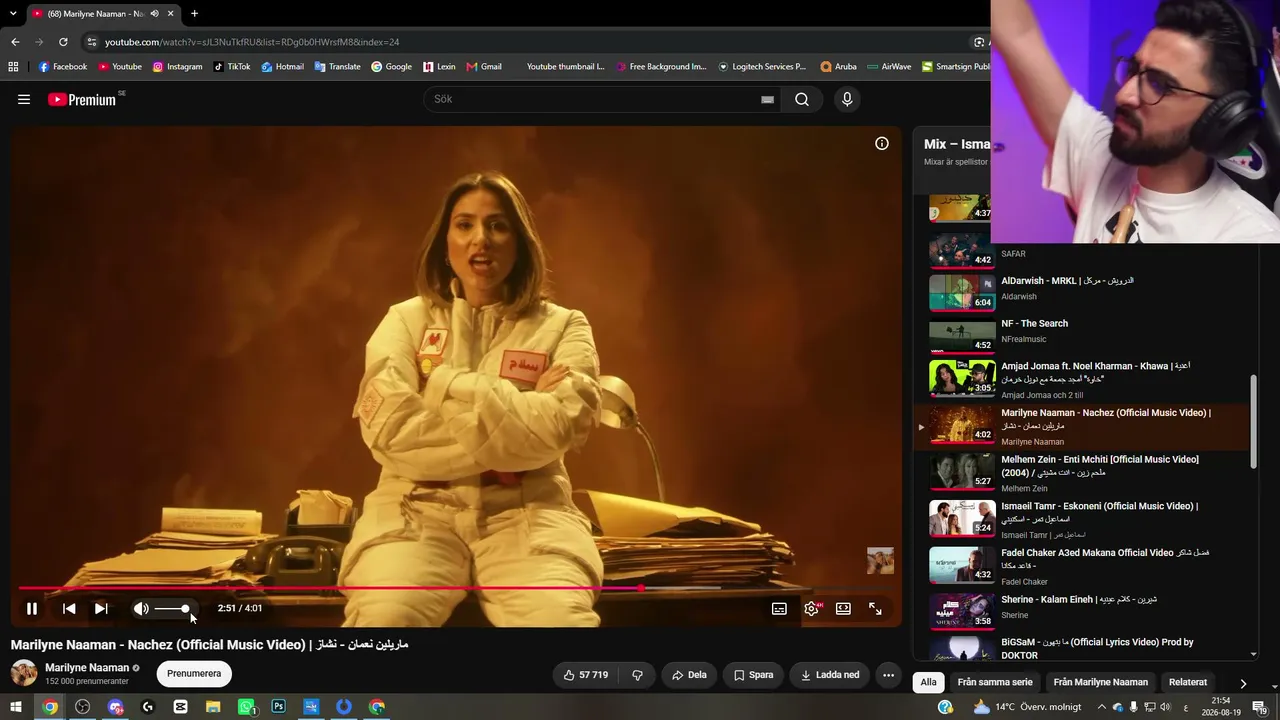The image size is (1280, 720).
Task: Select the Alla filter chip
Action: (x=929, y=682)
